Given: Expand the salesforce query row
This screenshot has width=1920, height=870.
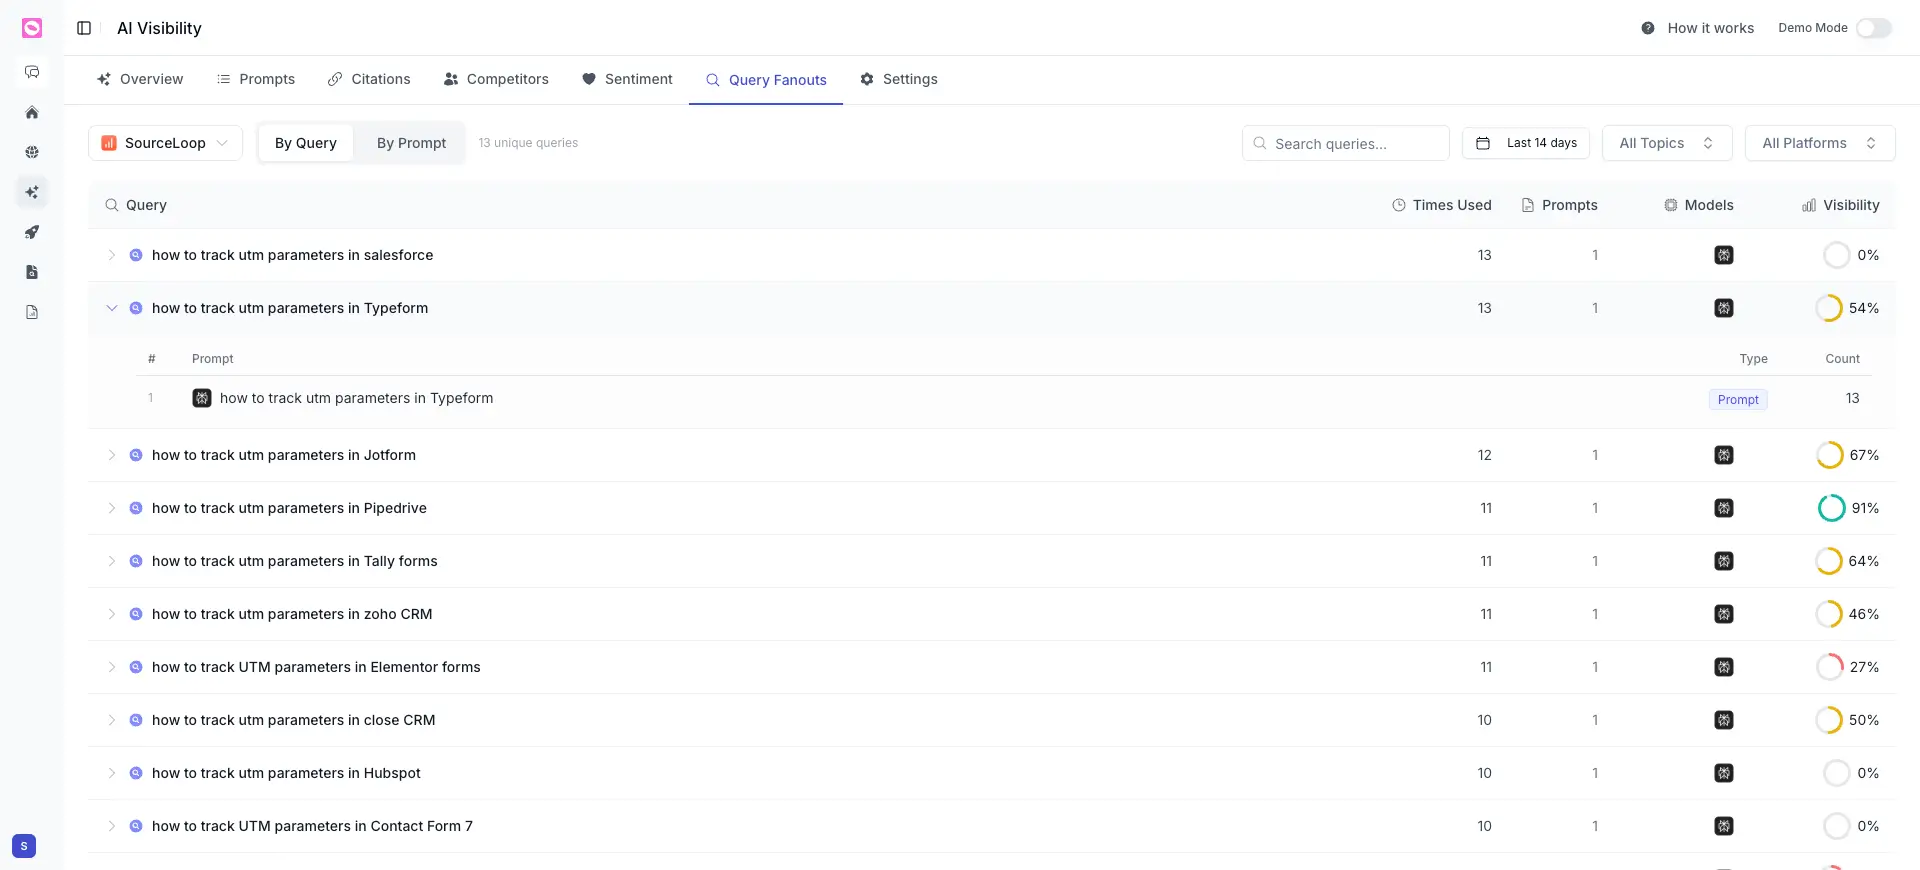Looking at the screenshot, I should pyautogui.click(x=111, y=255).
